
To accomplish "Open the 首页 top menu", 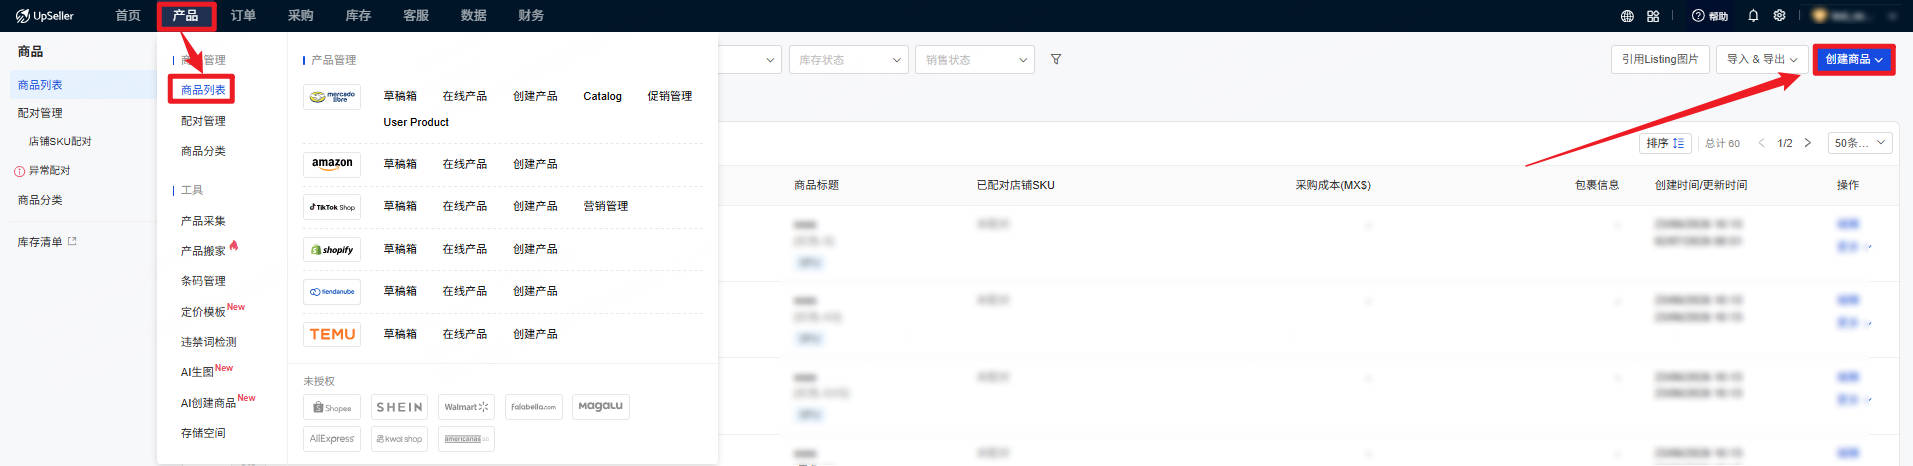I will point(128,16).
